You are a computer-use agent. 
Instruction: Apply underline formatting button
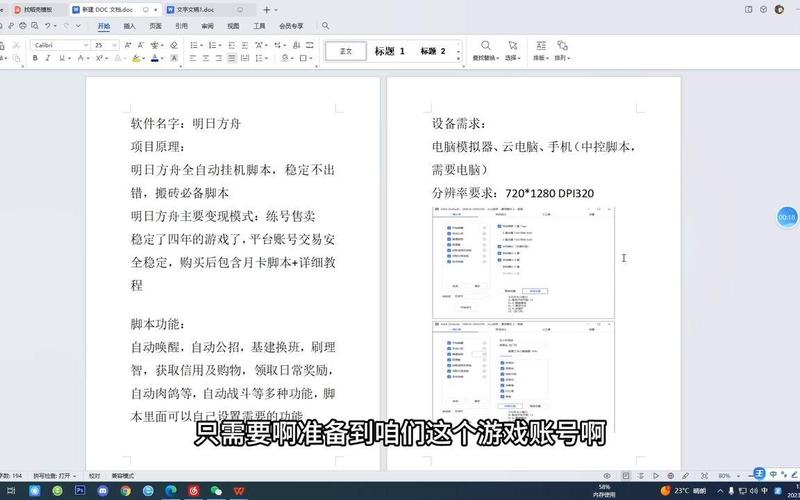[x=62, y=59]
